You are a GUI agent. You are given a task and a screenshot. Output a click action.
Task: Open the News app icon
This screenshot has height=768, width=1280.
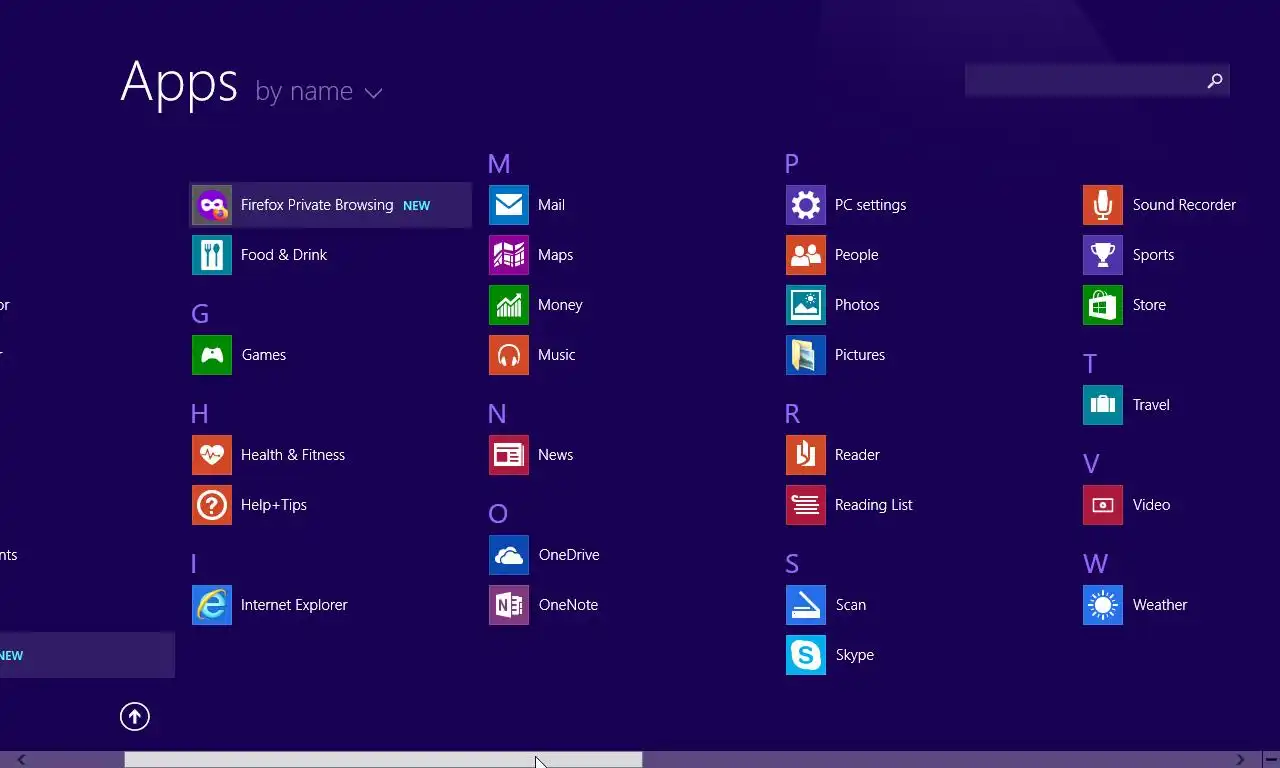tap(509, 455)
